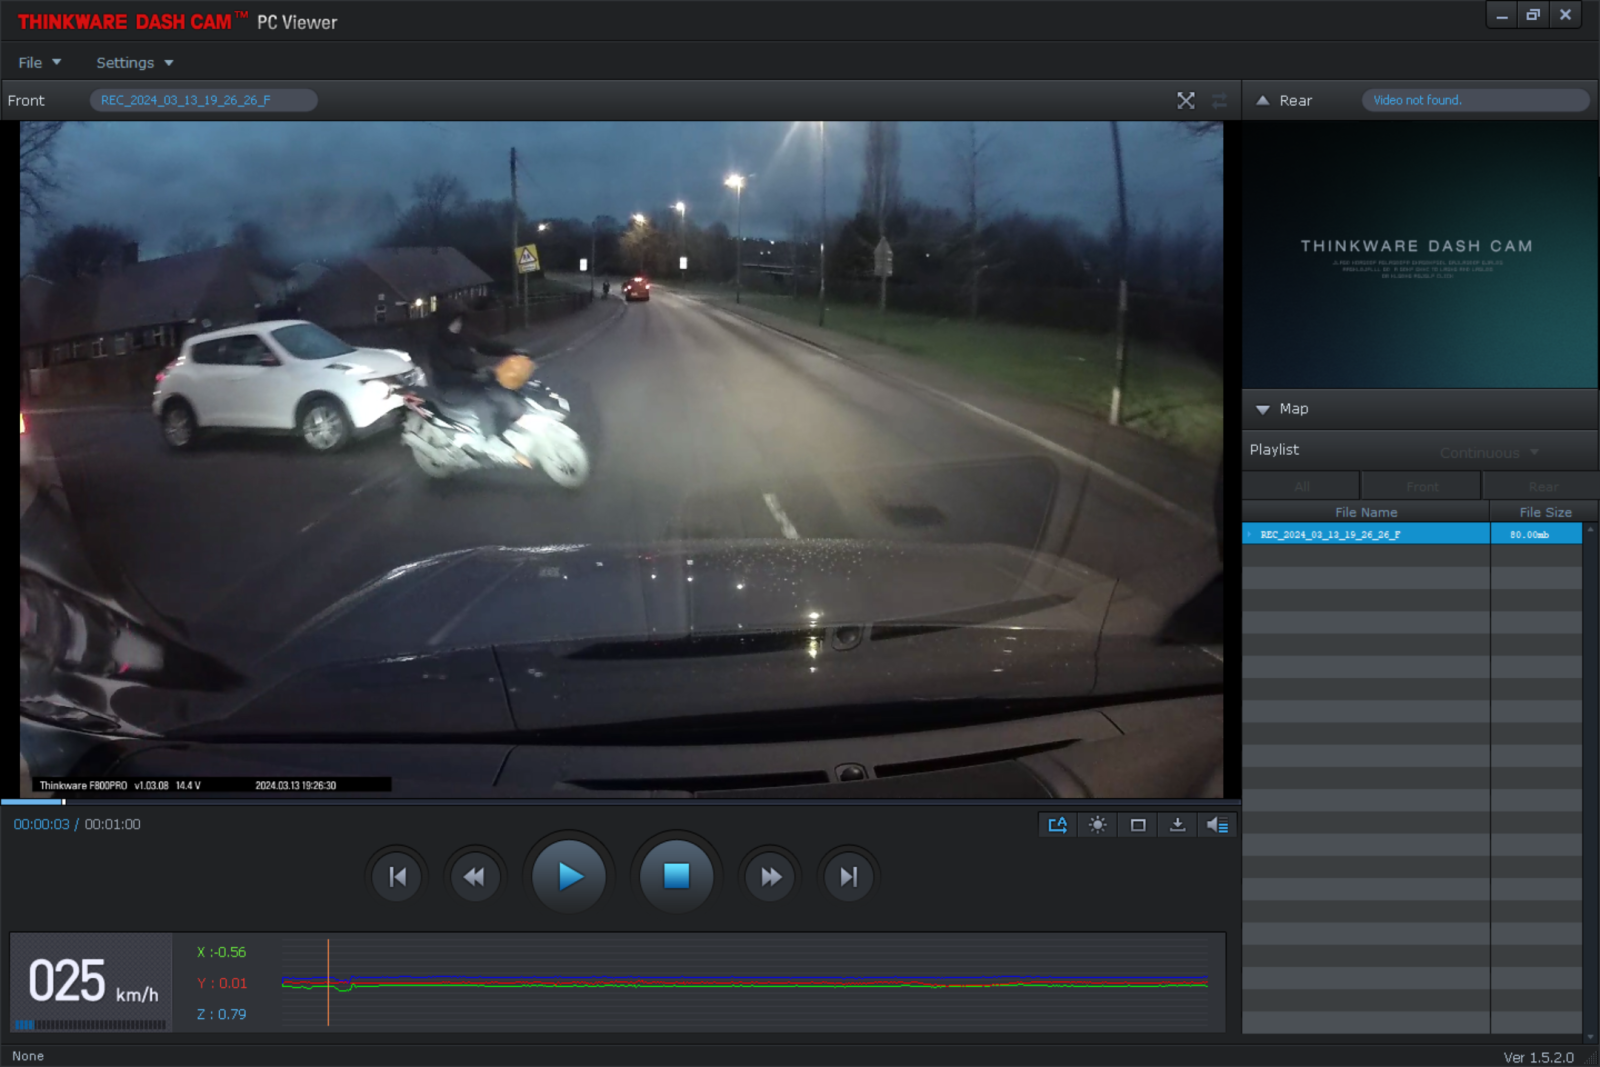Click the None status bar text
Image resolution: width=1600 pixels, height=1067 pixels.
tap(28, 1056)
